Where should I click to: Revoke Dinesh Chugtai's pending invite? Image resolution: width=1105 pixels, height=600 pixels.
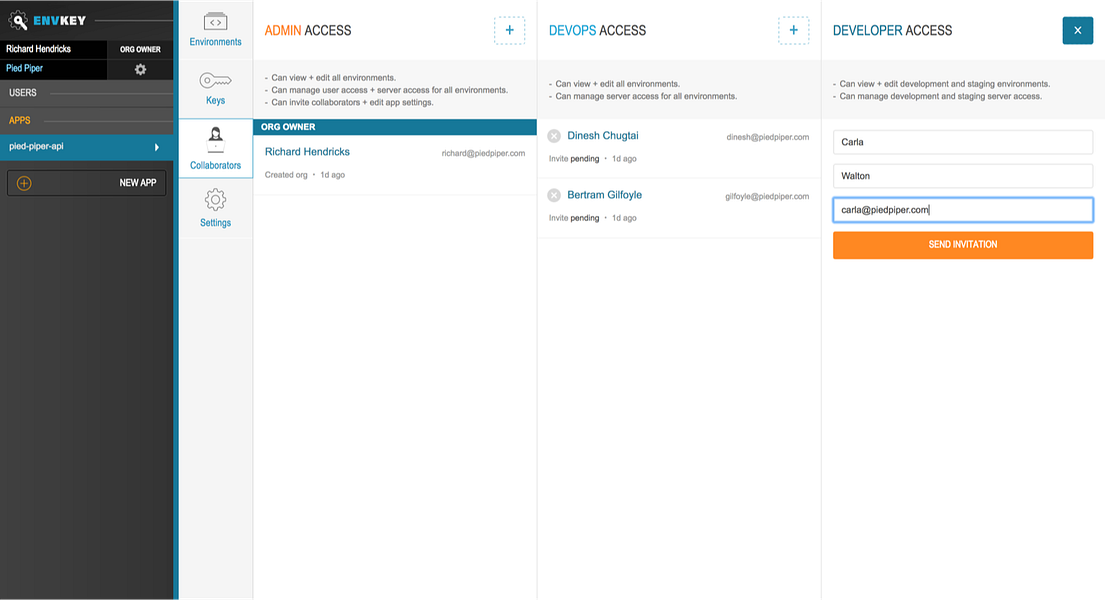click(x=554, y=136)
